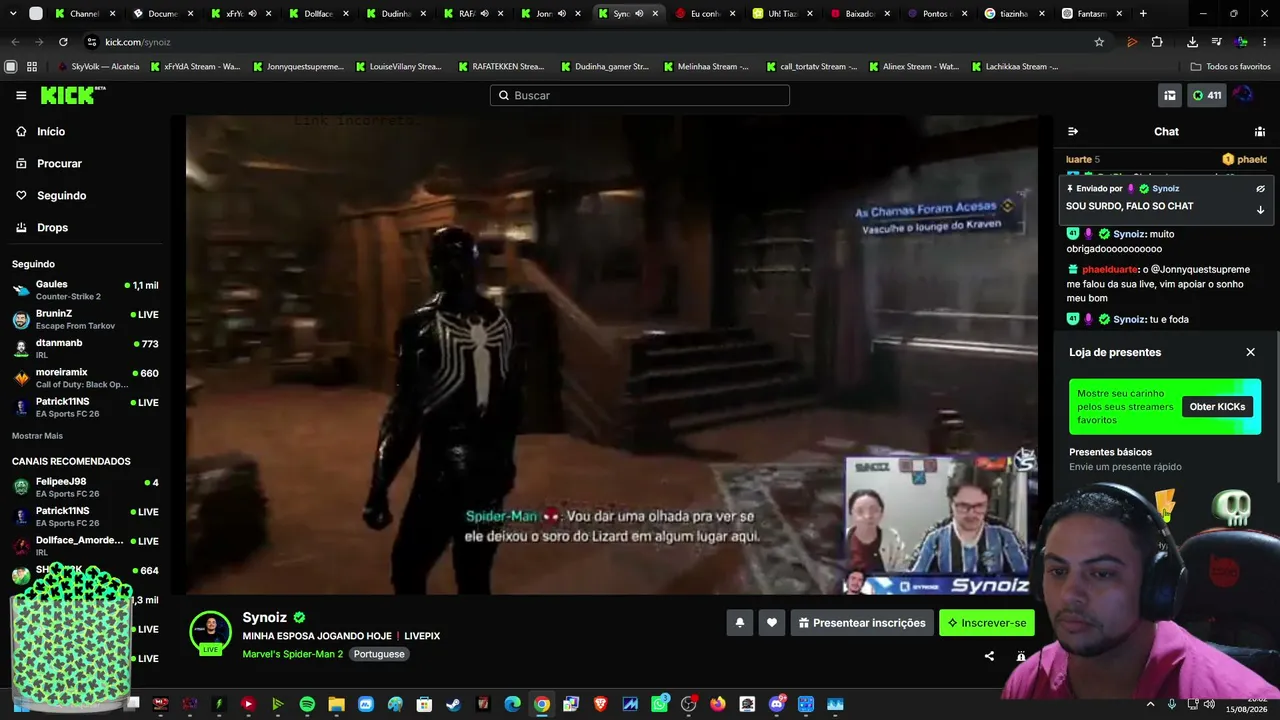The height and width of the screenshot is (720, 1280).
Task: Click the address bar URL
Action: coord(138,42)
